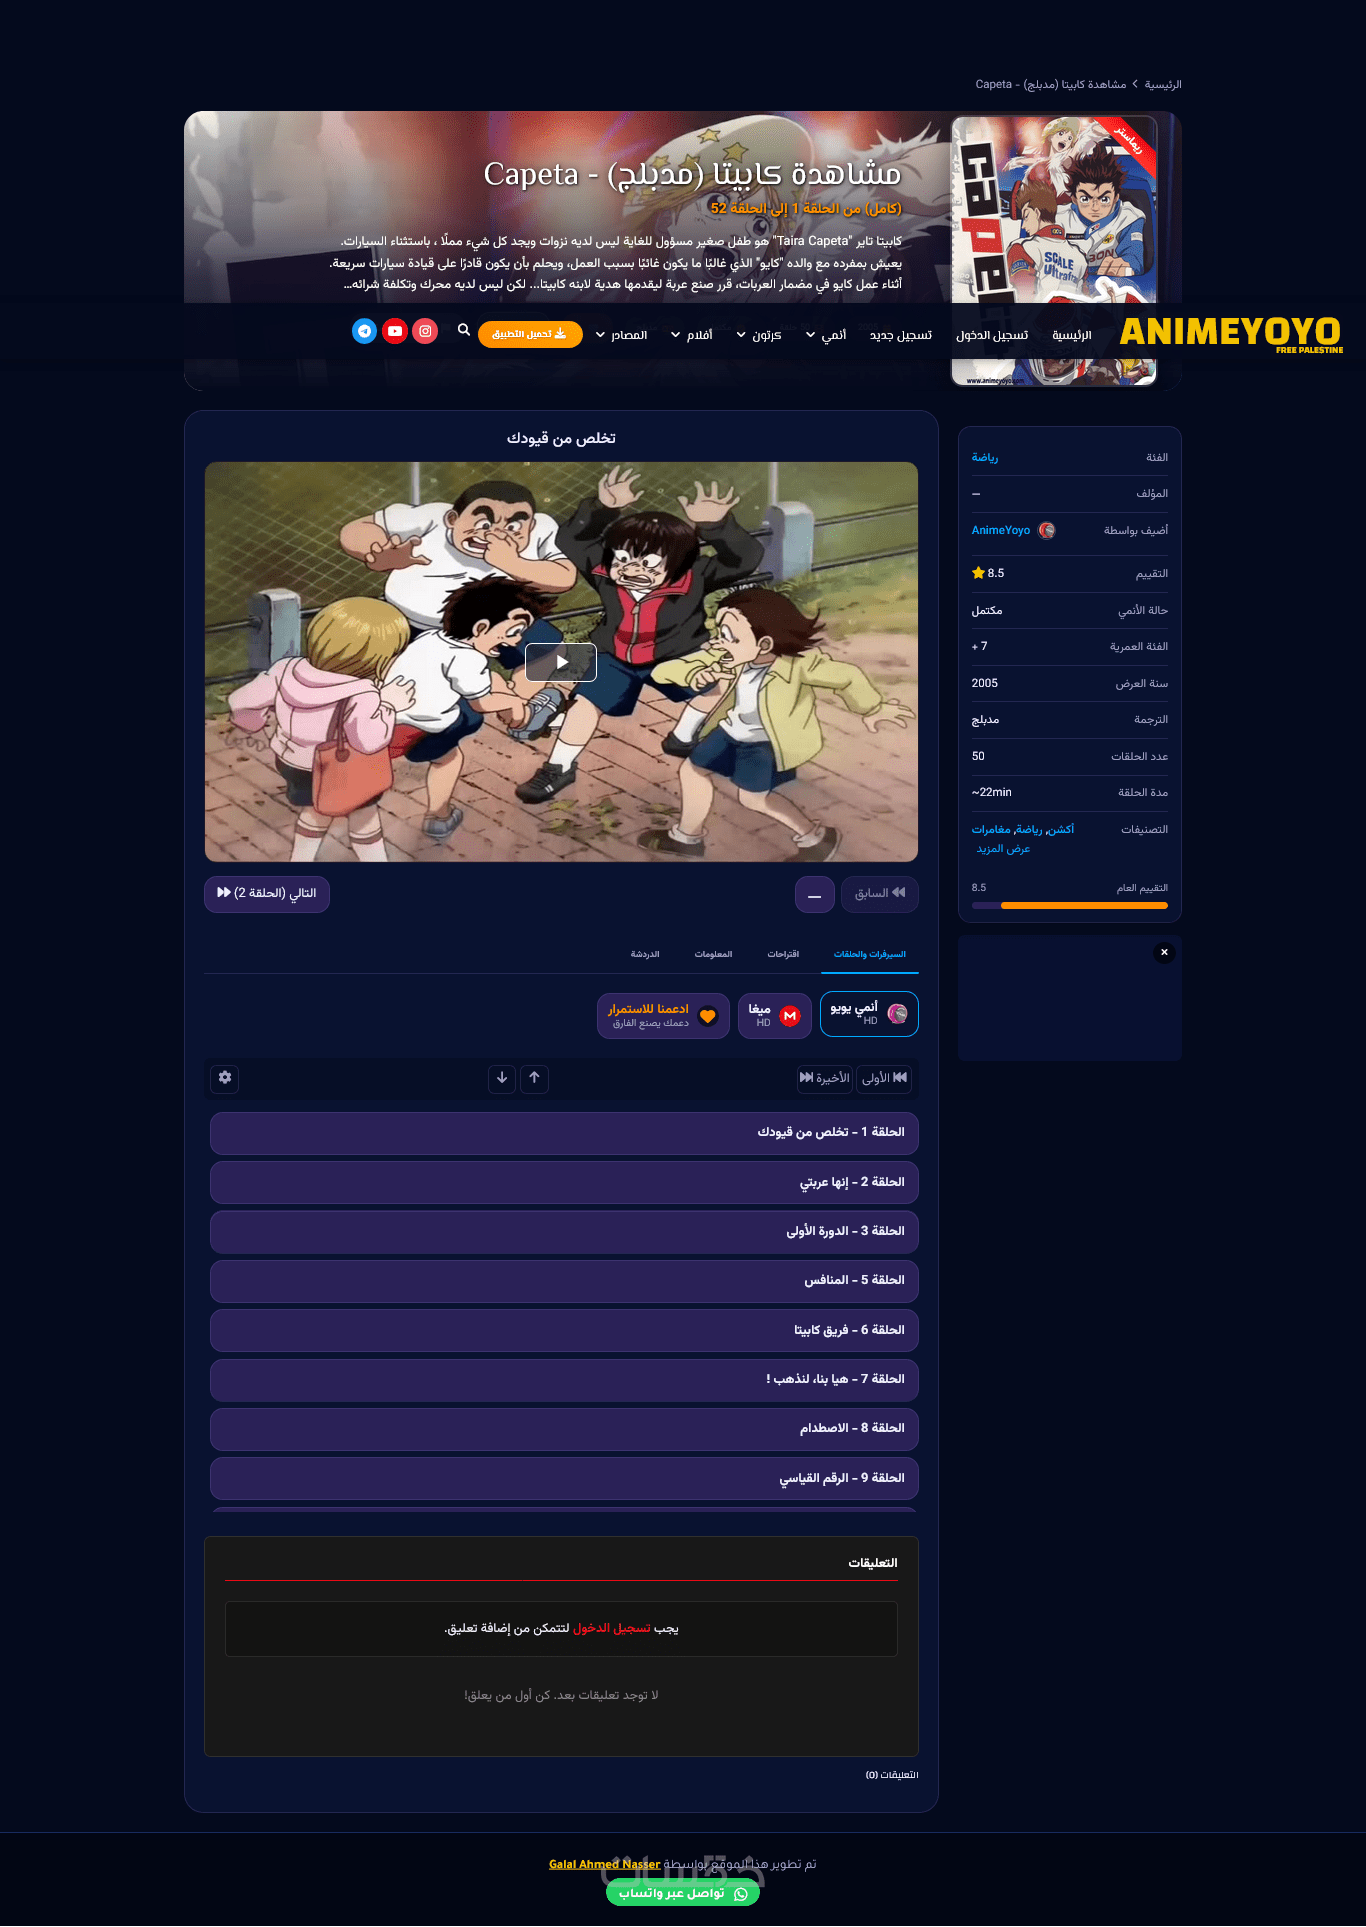Open episode 5 المنافس
Viewport: 1366px width, 1927px height.
pyautogui.click(x=564, y=1280)
